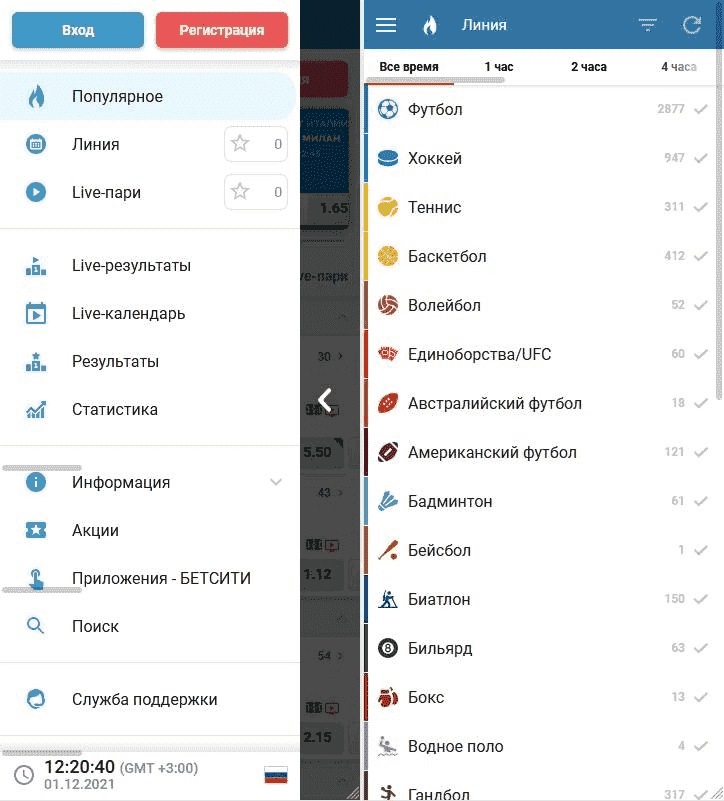The width and height of the screenshot is (724, 801).
Task: Select the Бильярд eight-ball icon
Action: click(388, 648)
